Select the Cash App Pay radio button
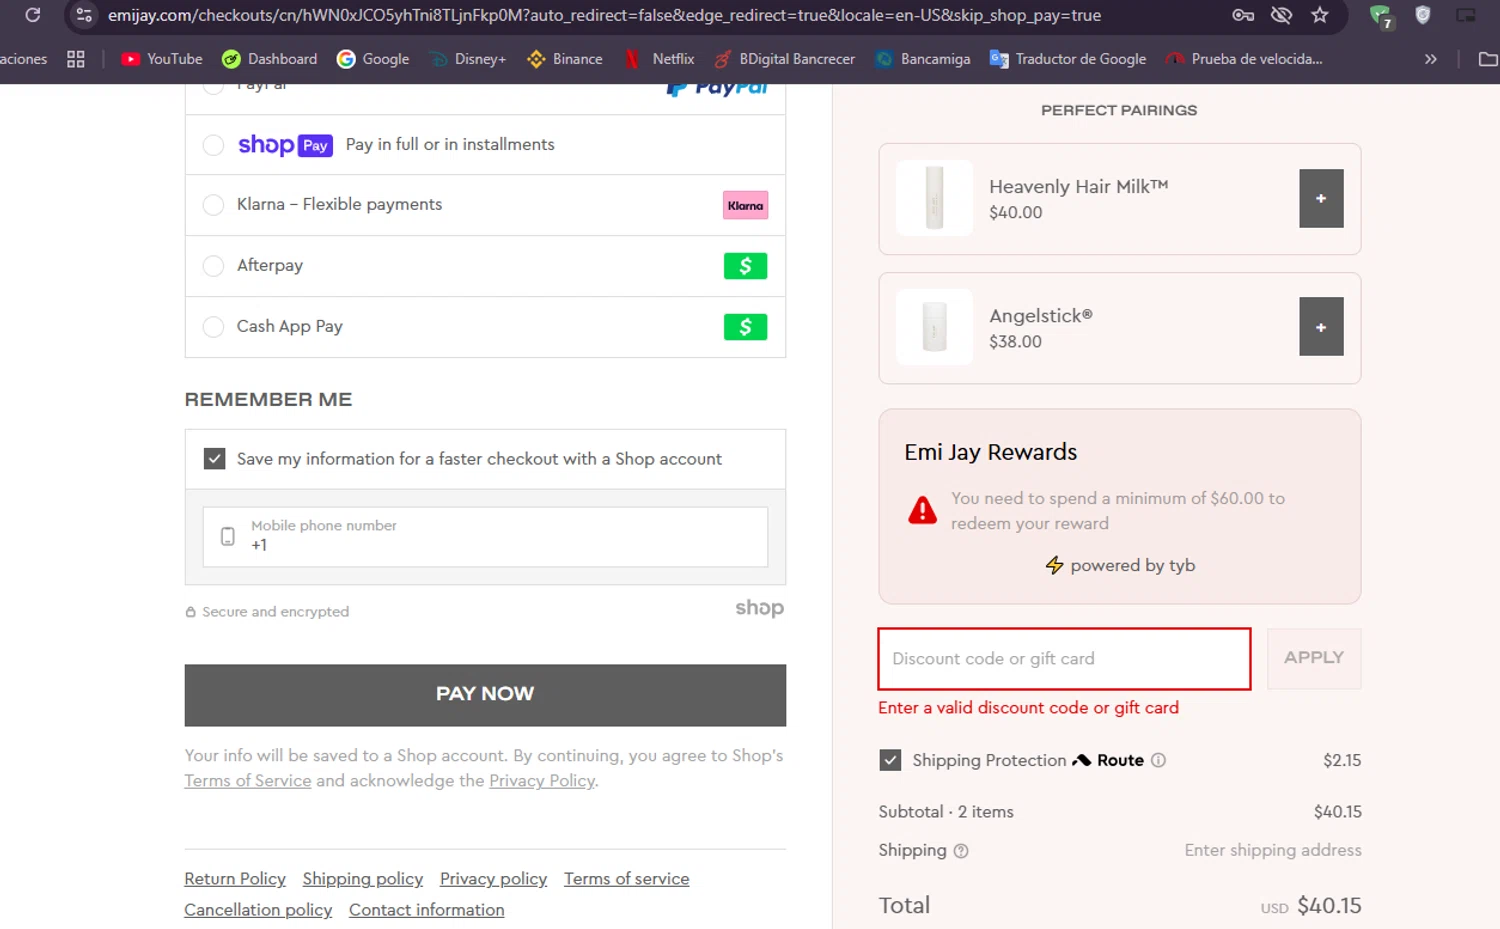Viewport: 1500px width, 929px height. 213,327
